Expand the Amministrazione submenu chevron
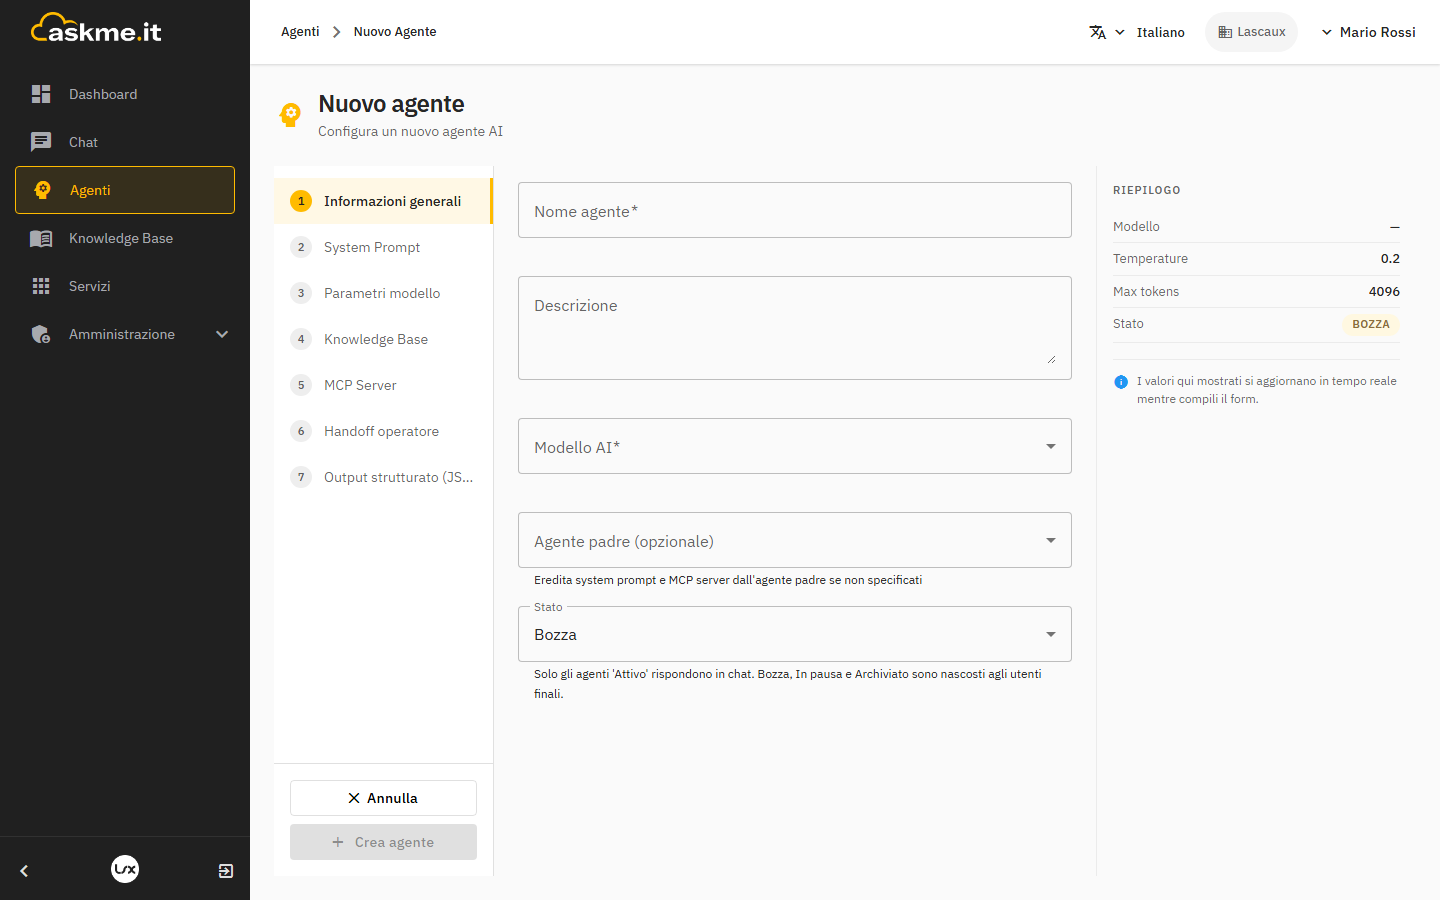The image size is (1440, 900). [222, 334]
